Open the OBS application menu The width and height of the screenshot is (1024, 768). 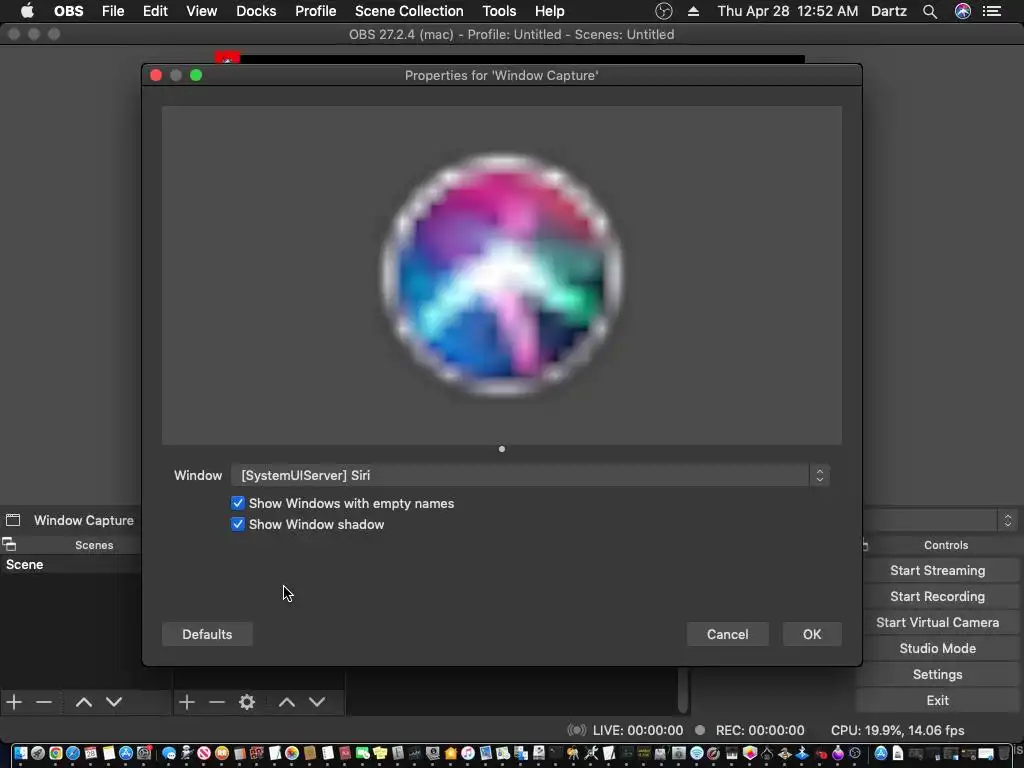click(x=69, y=11)
